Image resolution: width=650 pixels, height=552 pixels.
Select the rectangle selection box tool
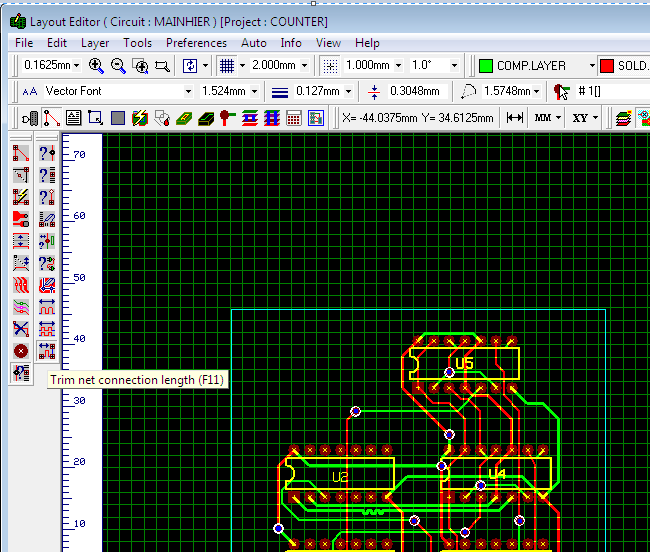click(95, 119)
